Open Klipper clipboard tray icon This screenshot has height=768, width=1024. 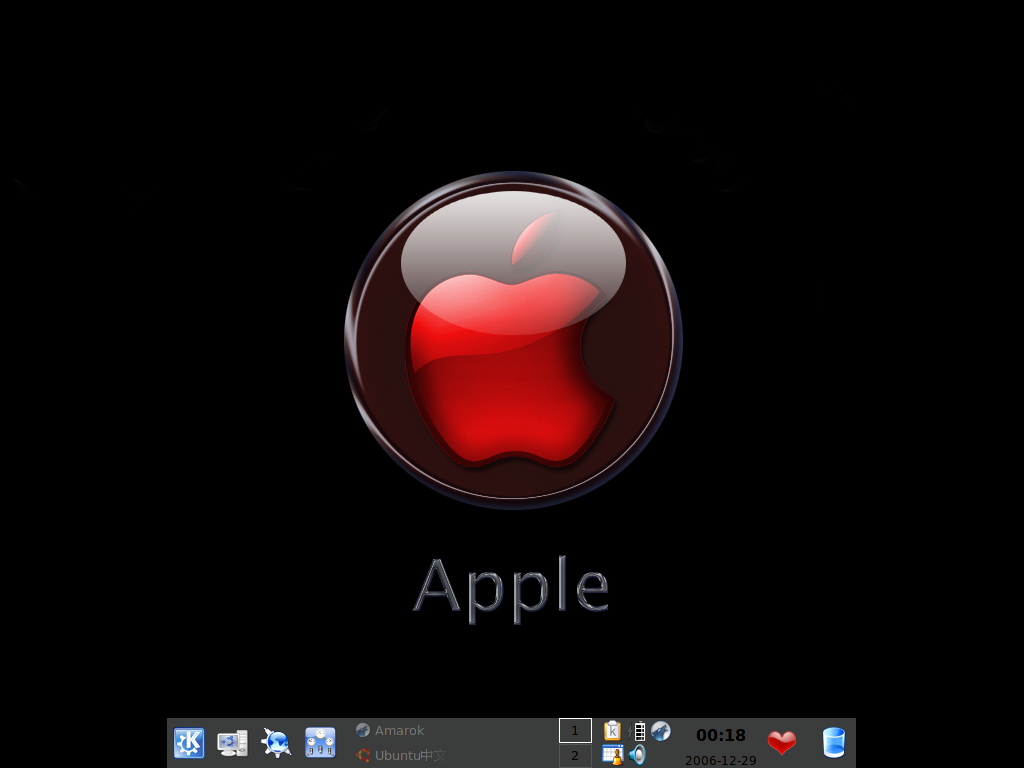612,730
